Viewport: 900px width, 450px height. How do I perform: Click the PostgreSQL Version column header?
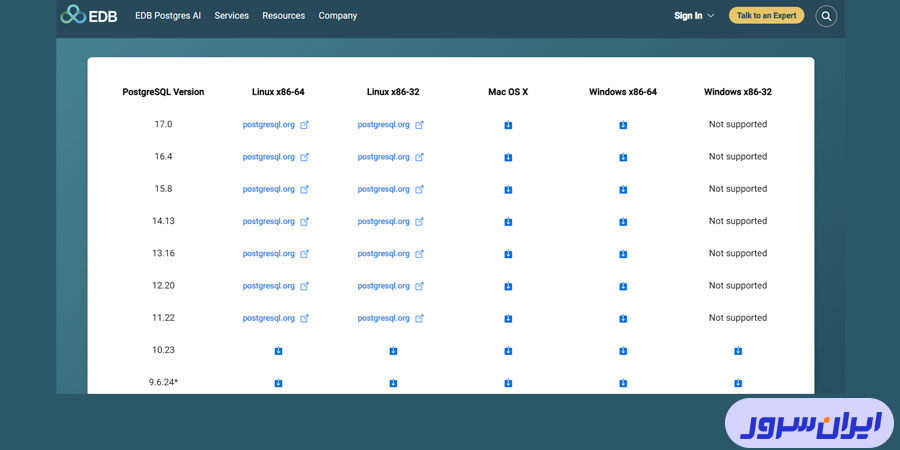click(164, 92)
